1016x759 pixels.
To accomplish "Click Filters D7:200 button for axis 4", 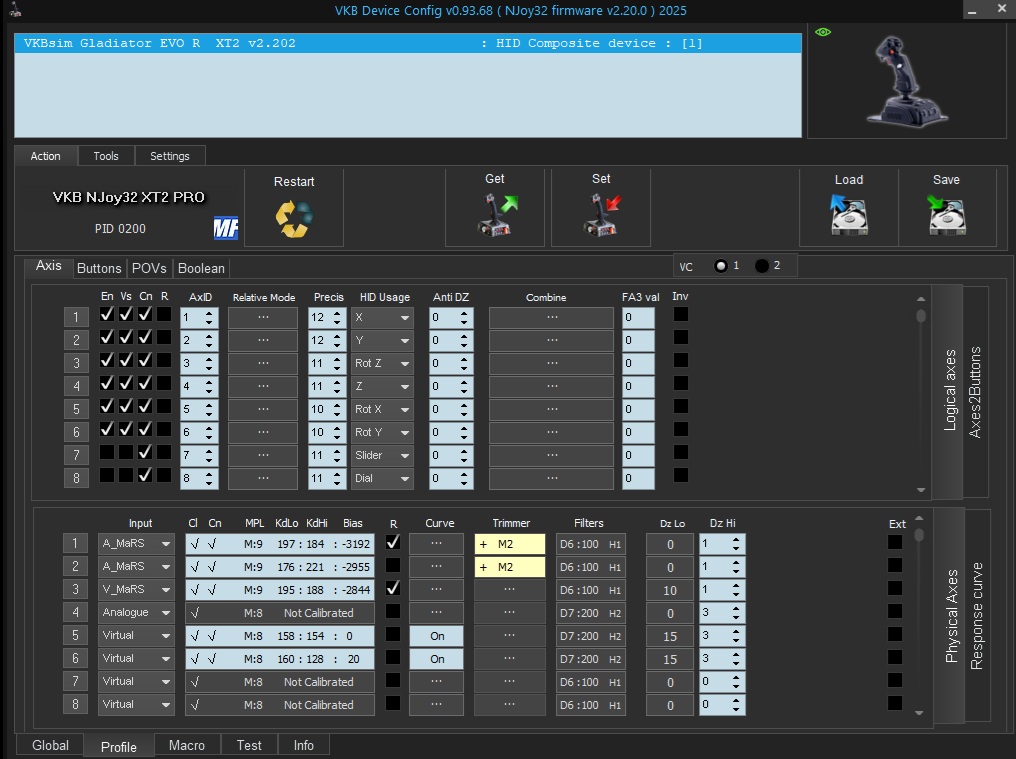I will coord(590,613).
